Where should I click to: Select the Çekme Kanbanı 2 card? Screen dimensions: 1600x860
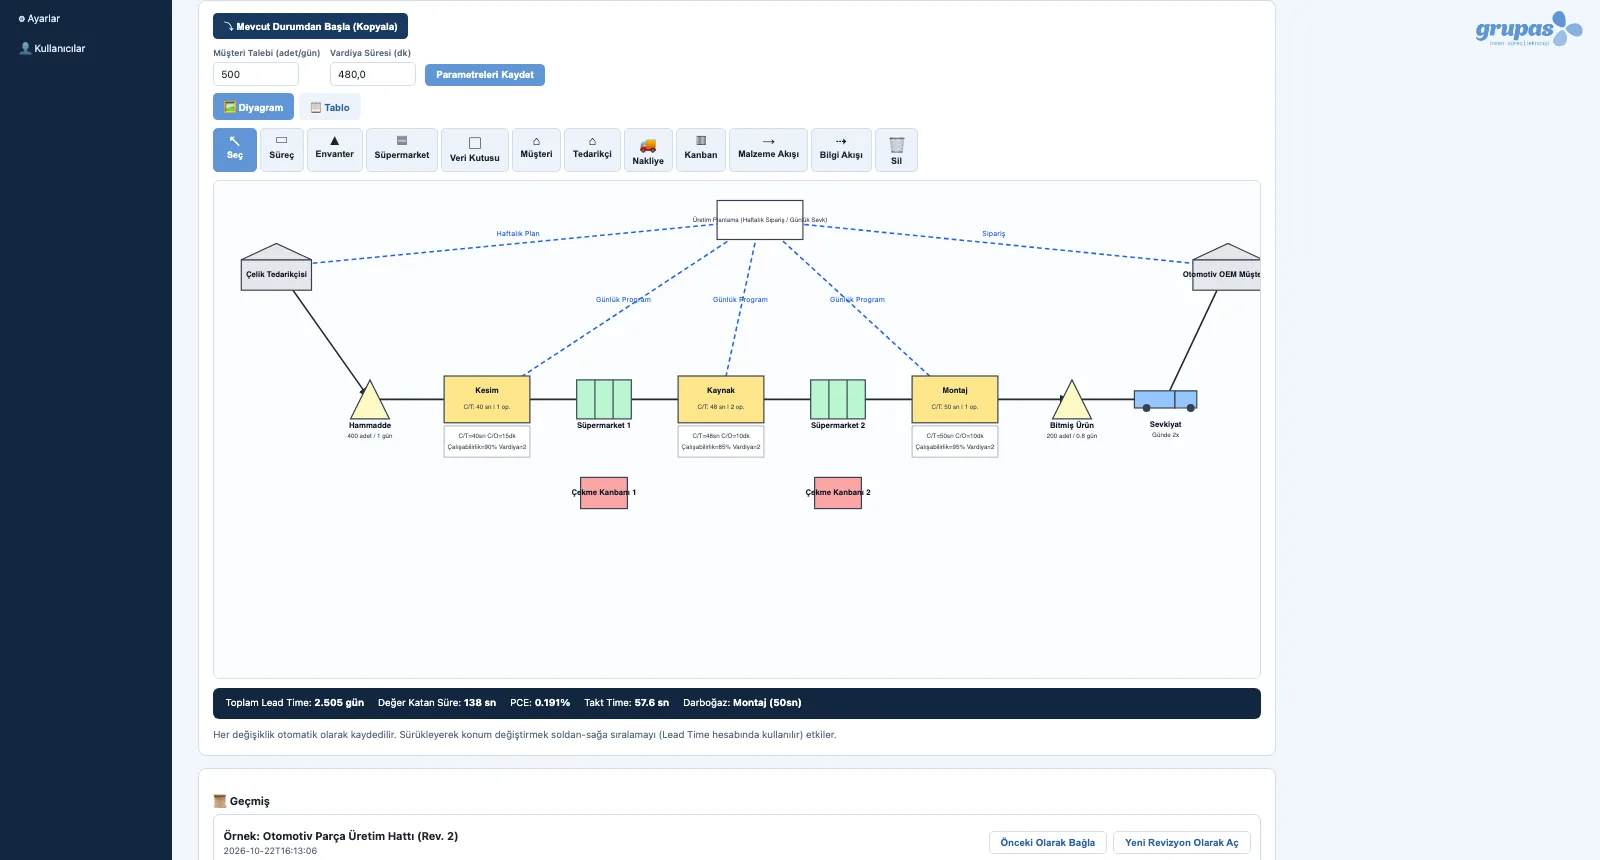click(x=838, y=493)
